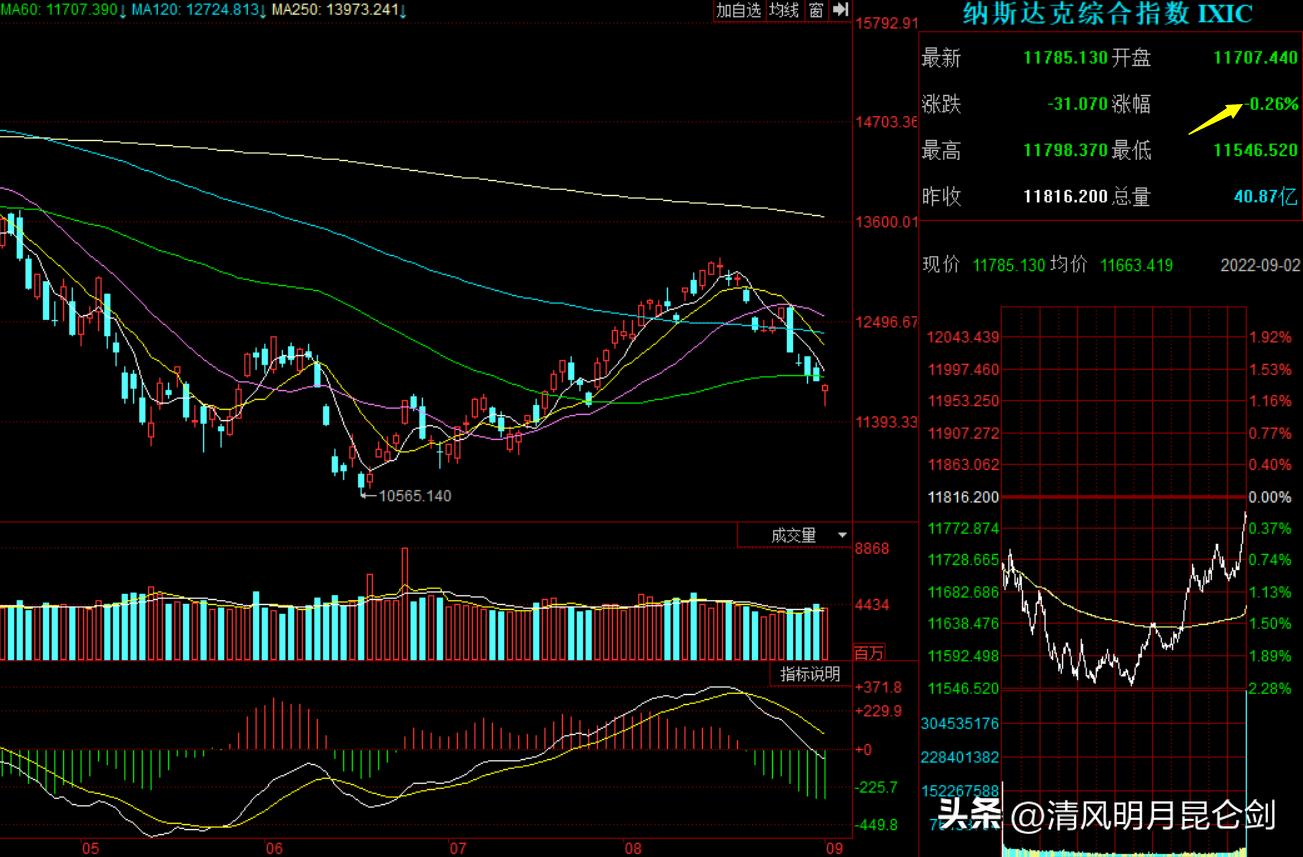Click the +229.9 MACD axis label
1303x857 pixels.
879,711
